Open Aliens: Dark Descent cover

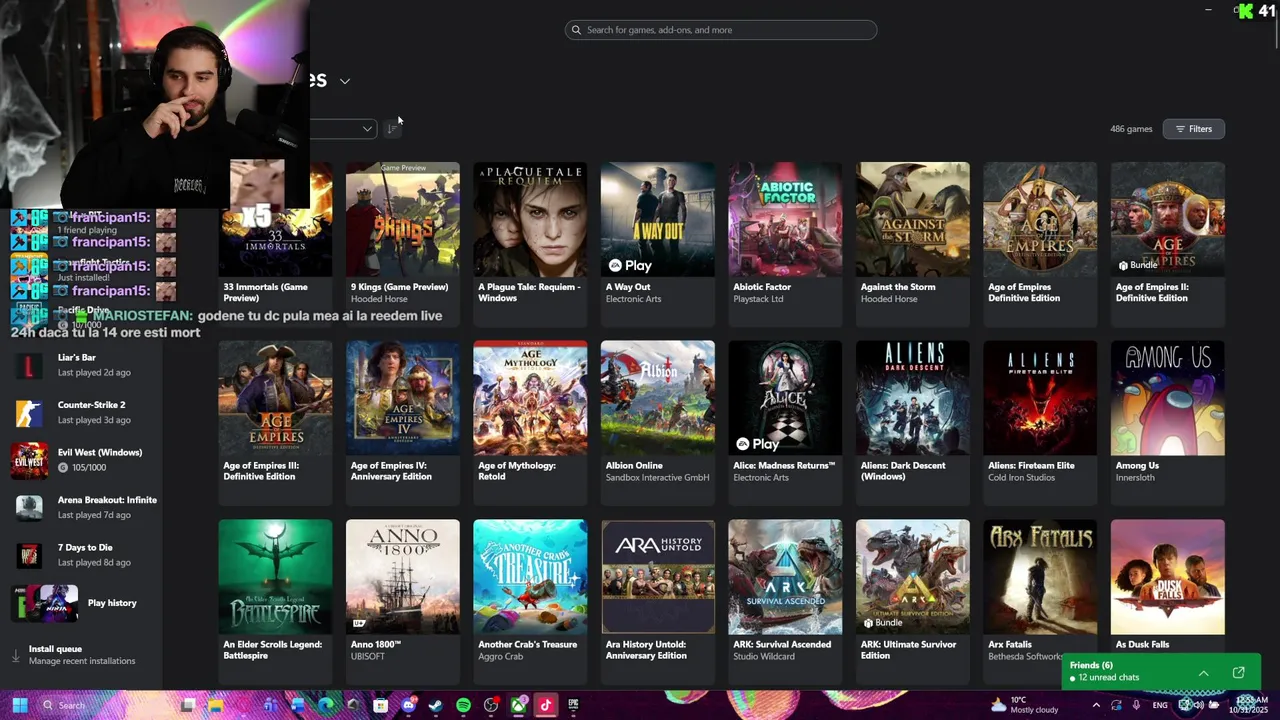point(912,398)
